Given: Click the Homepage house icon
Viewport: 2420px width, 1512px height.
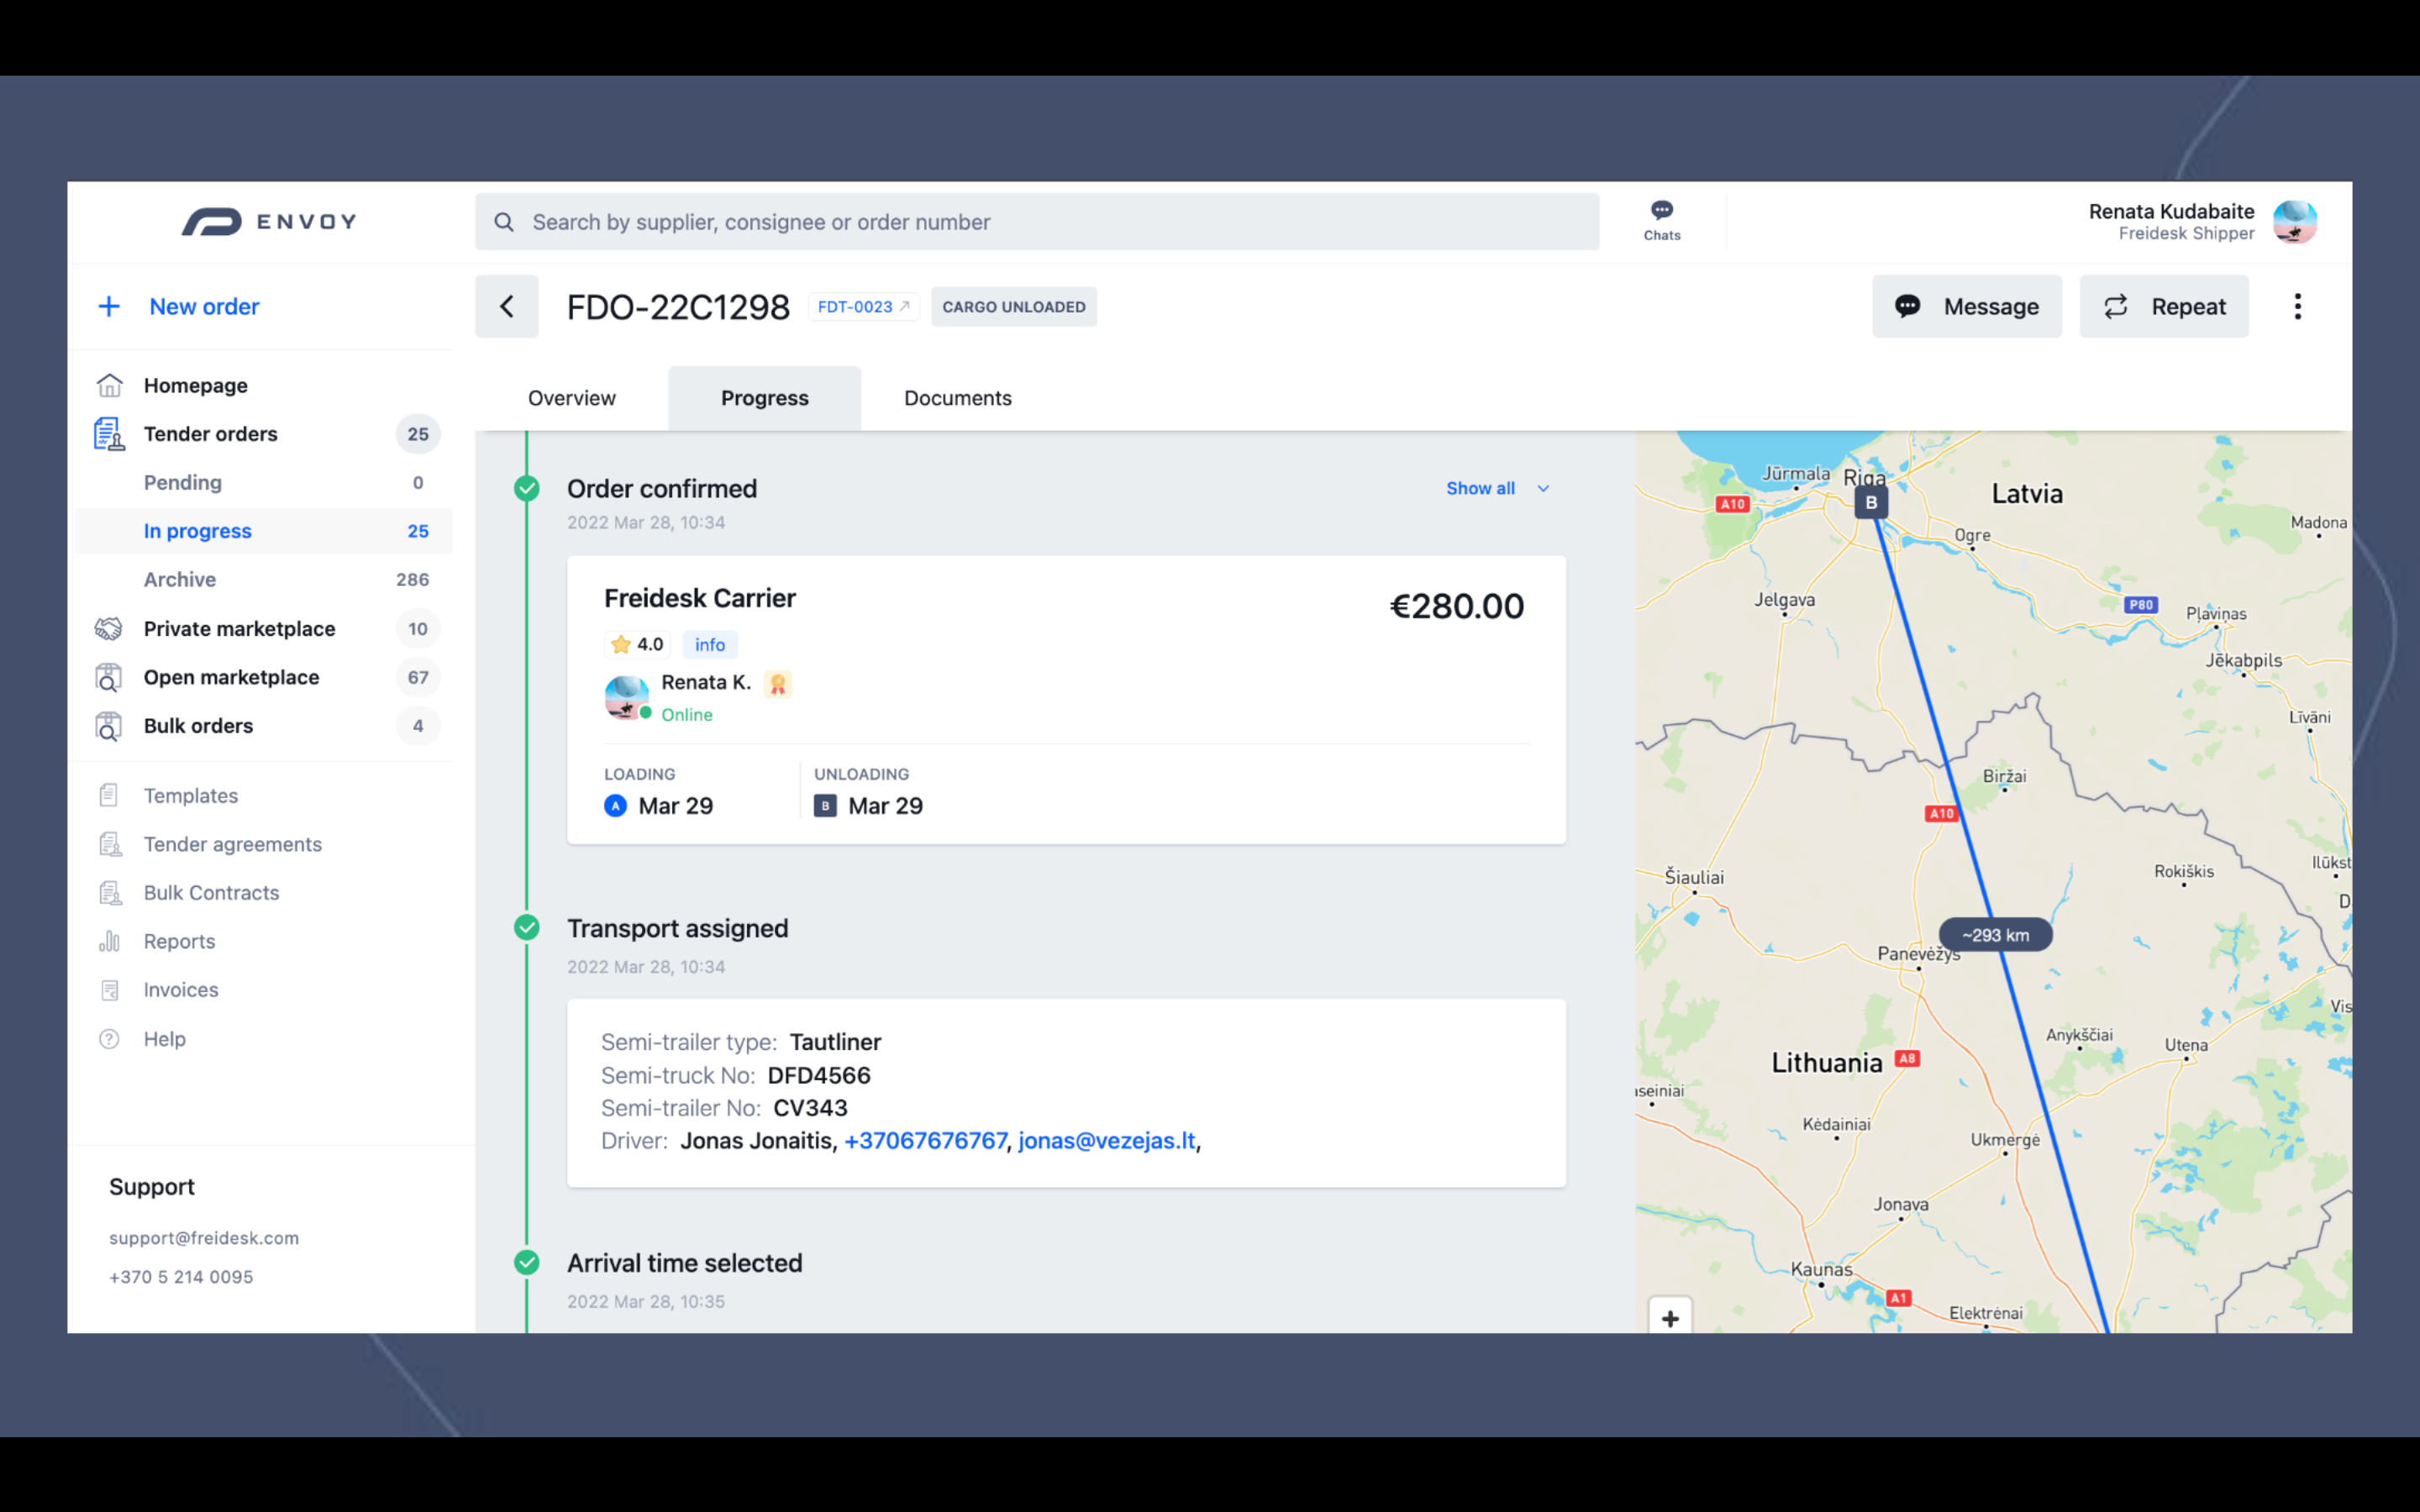Looking at the screenshot, I should click(110, 384).
